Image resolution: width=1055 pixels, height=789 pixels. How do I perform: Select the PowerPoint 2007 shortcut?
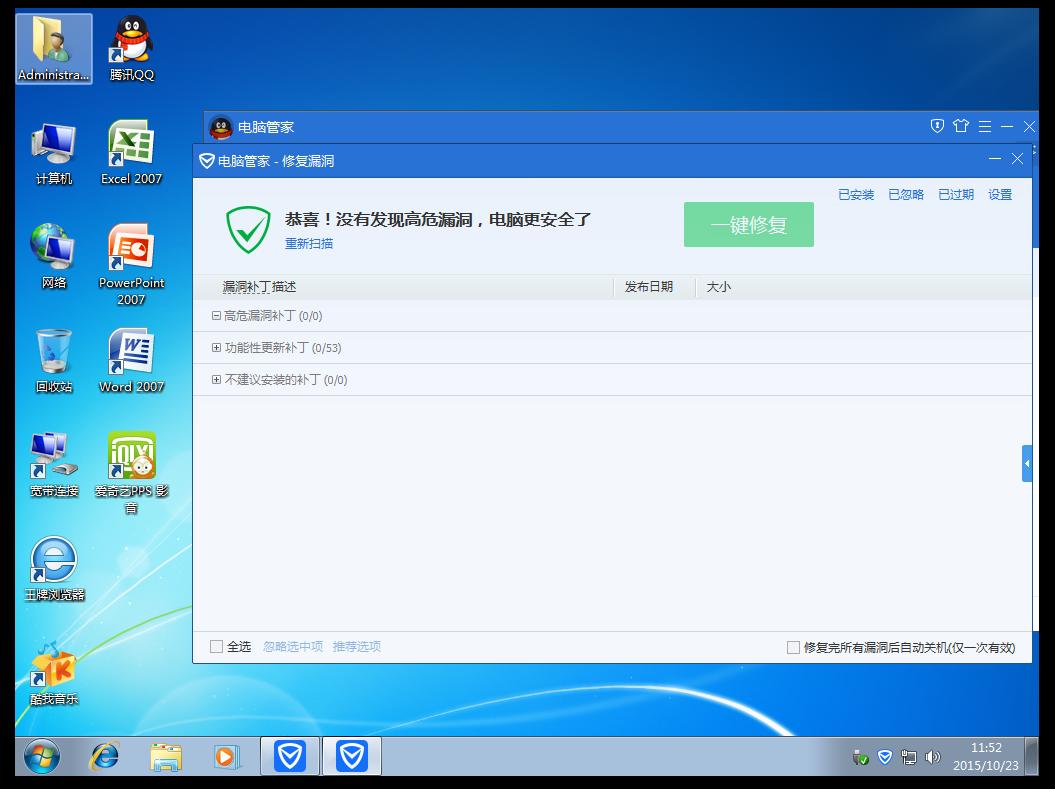tap(131, 265)
